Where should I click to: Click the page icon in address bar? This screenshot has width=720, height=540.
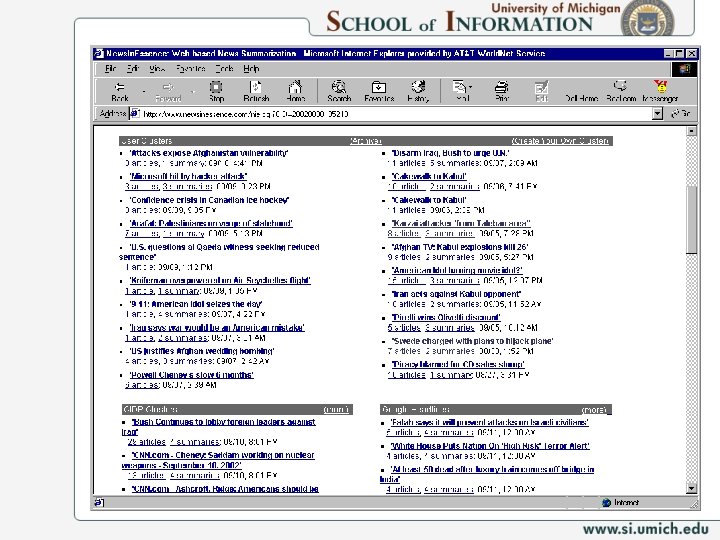tap(135, 113)
